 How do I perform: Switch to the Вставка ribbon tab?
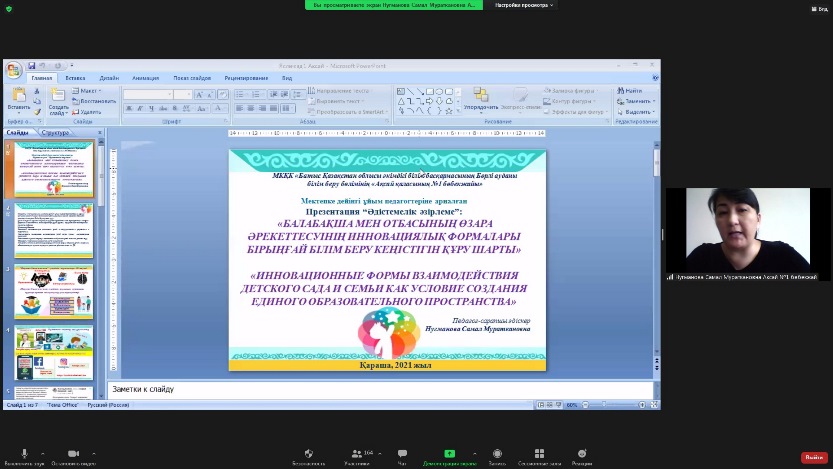(x=75, y=77)
